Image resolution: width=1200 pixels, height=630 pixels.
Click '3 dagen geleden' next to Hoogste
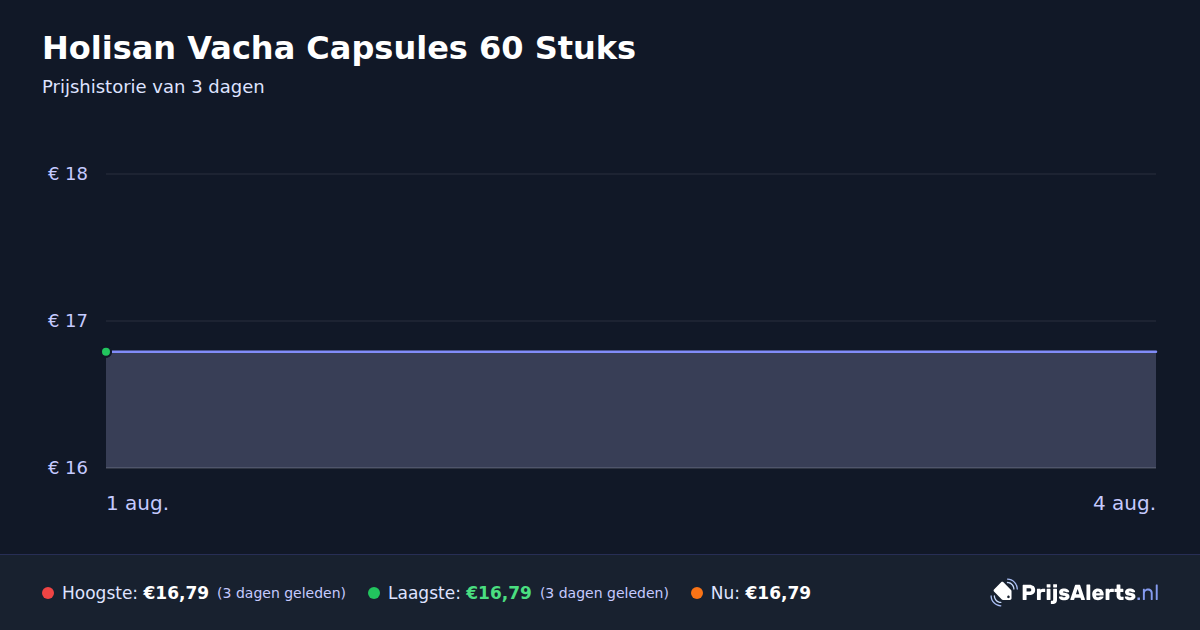(x=281, y=593)
